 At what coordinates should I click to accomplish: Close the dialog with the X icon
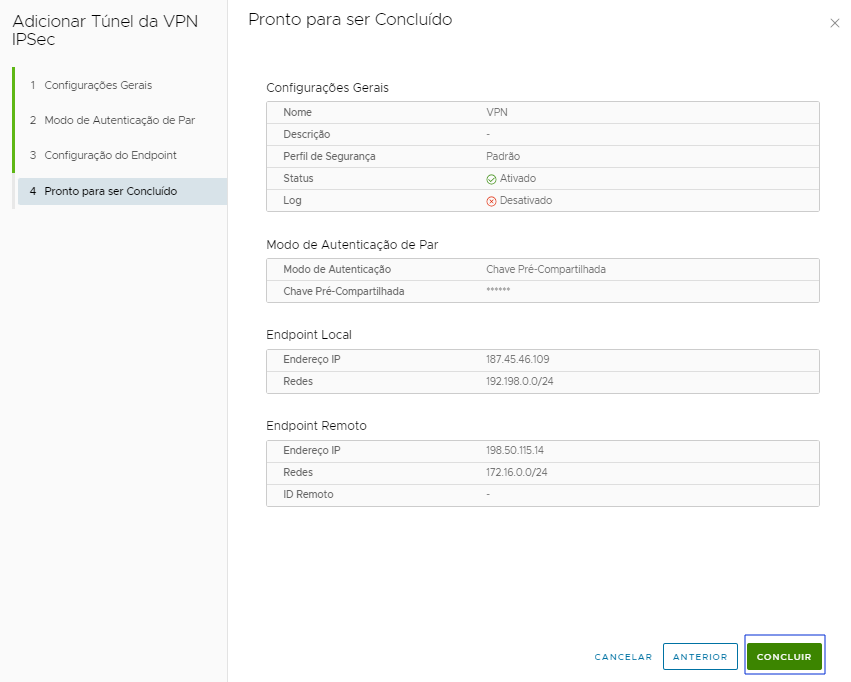point(834,23)
